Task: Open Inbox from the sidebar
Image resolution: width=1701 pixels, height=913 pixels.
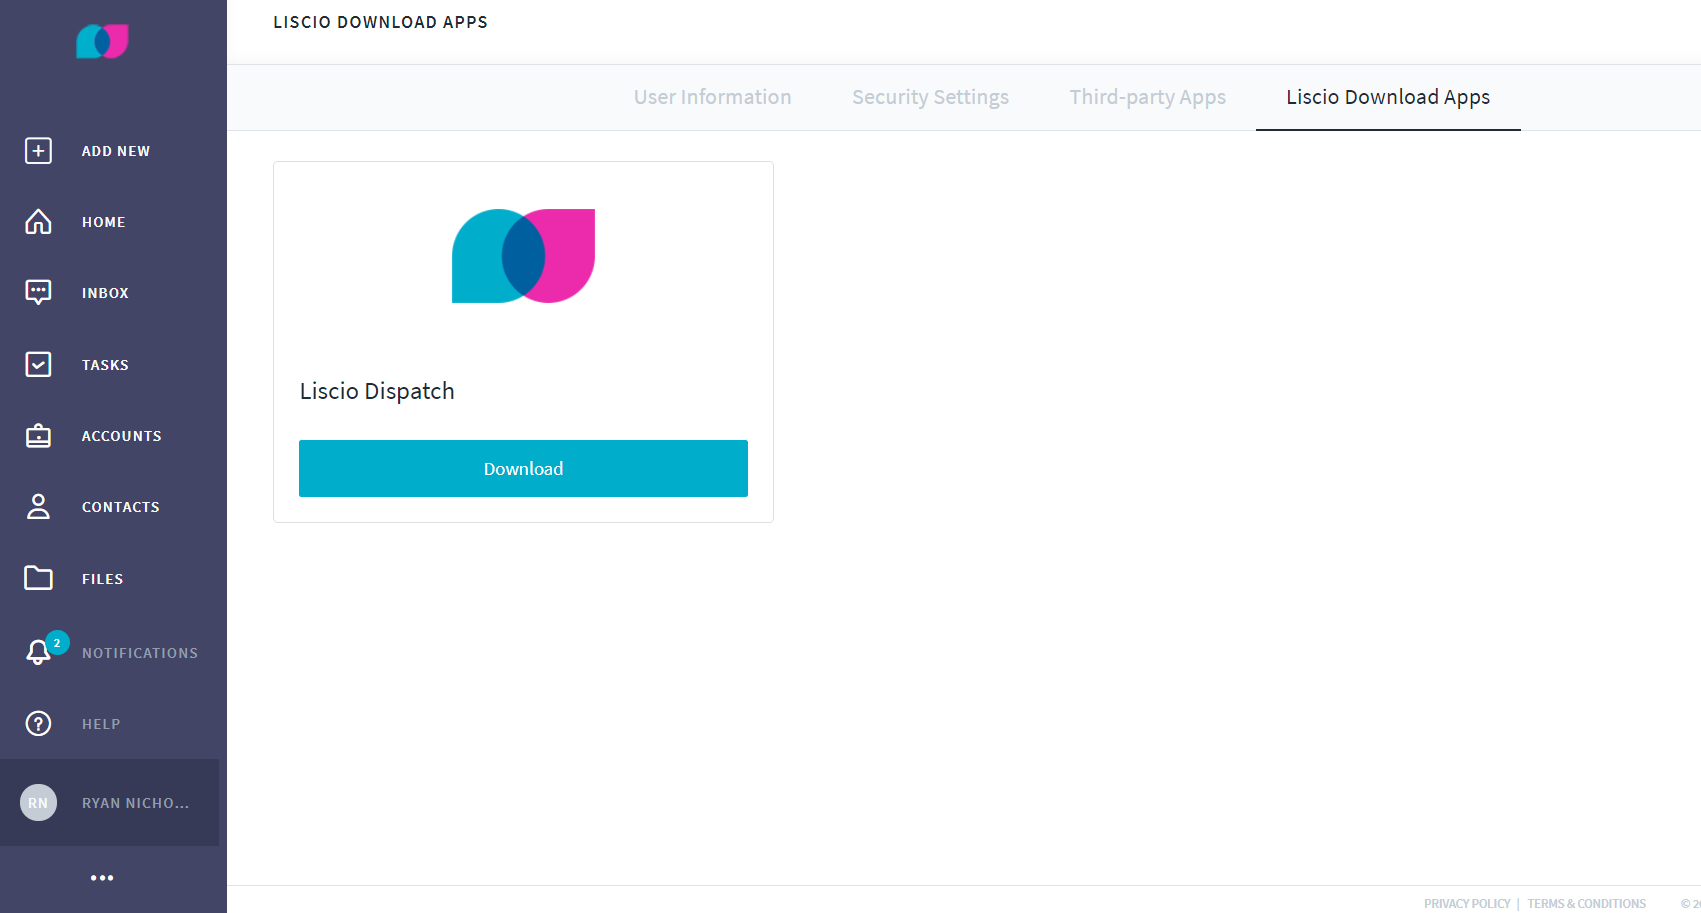Action: pos(105,293)
